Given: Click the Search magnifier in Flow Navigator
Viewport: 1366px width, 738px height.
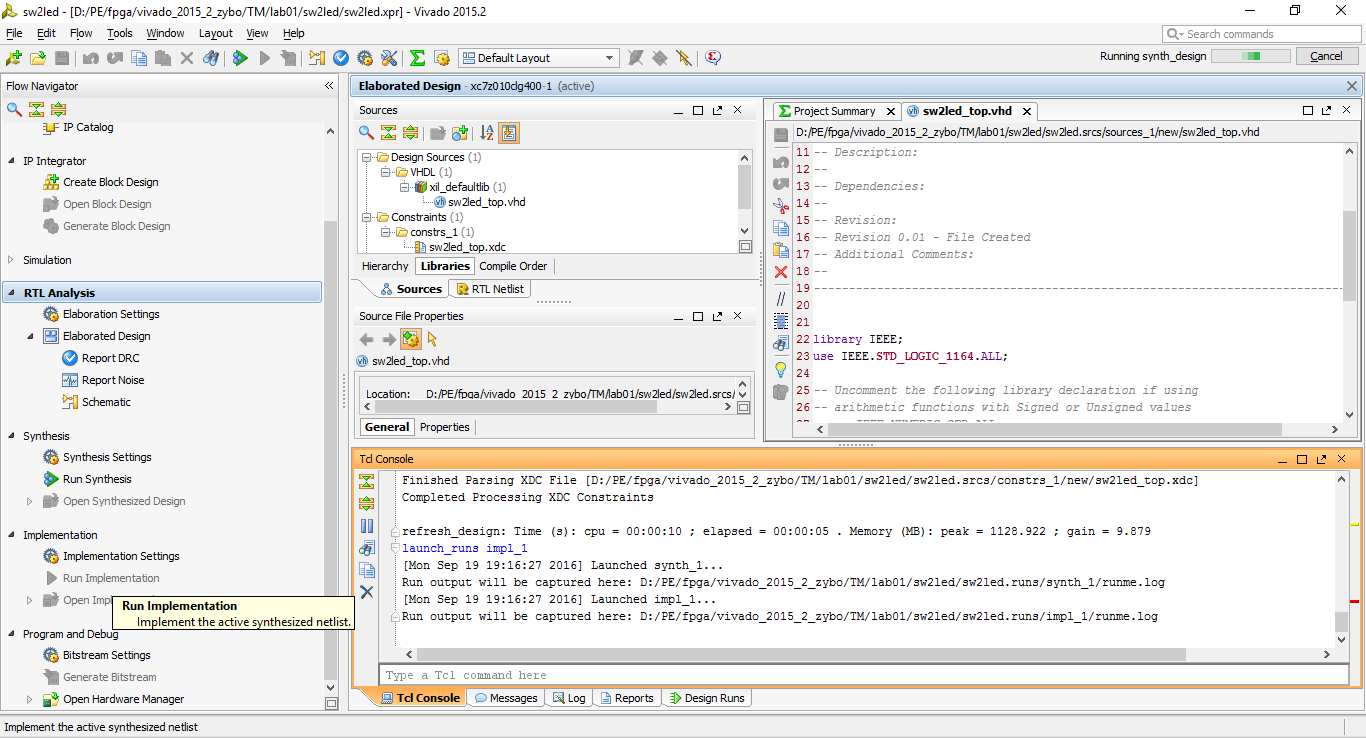Looking at the screenshot, I should coord(14,109).
